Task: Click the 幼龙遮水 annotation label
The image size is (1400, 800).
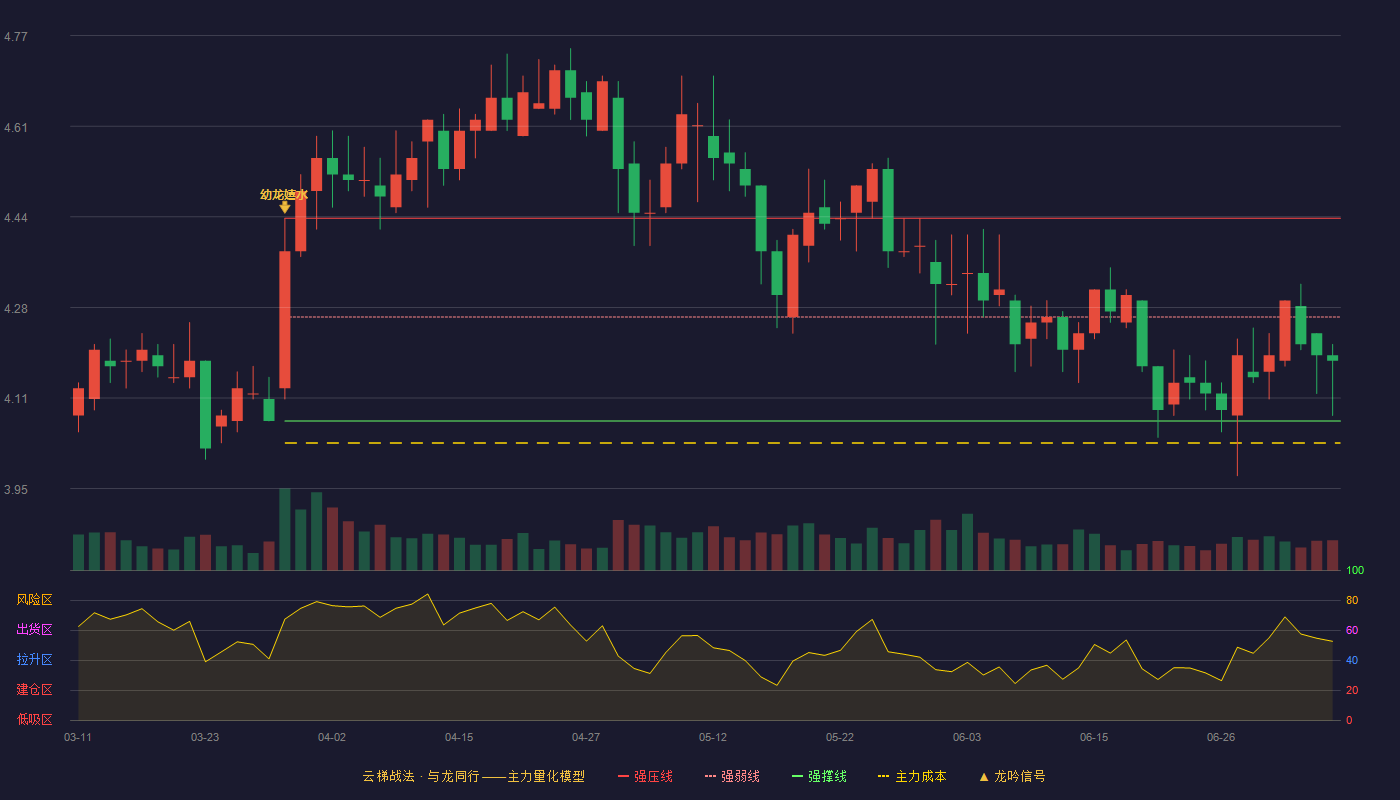Action: [x=284, y=194]
